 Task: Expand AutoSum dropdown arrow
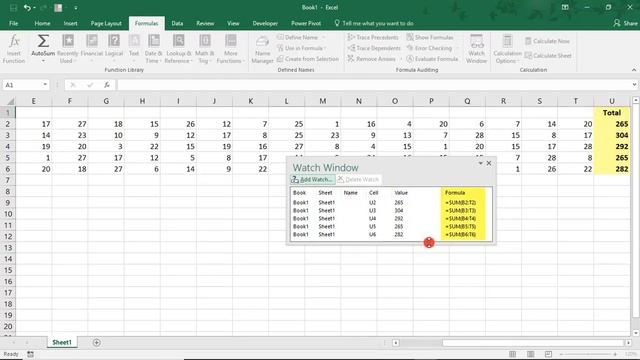[43, 61]
